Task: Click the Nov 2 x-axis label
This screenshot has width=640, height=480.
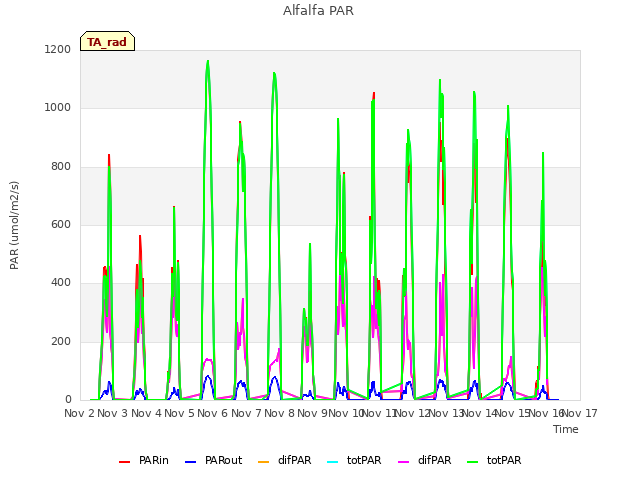Action: [x=80, y=413]
